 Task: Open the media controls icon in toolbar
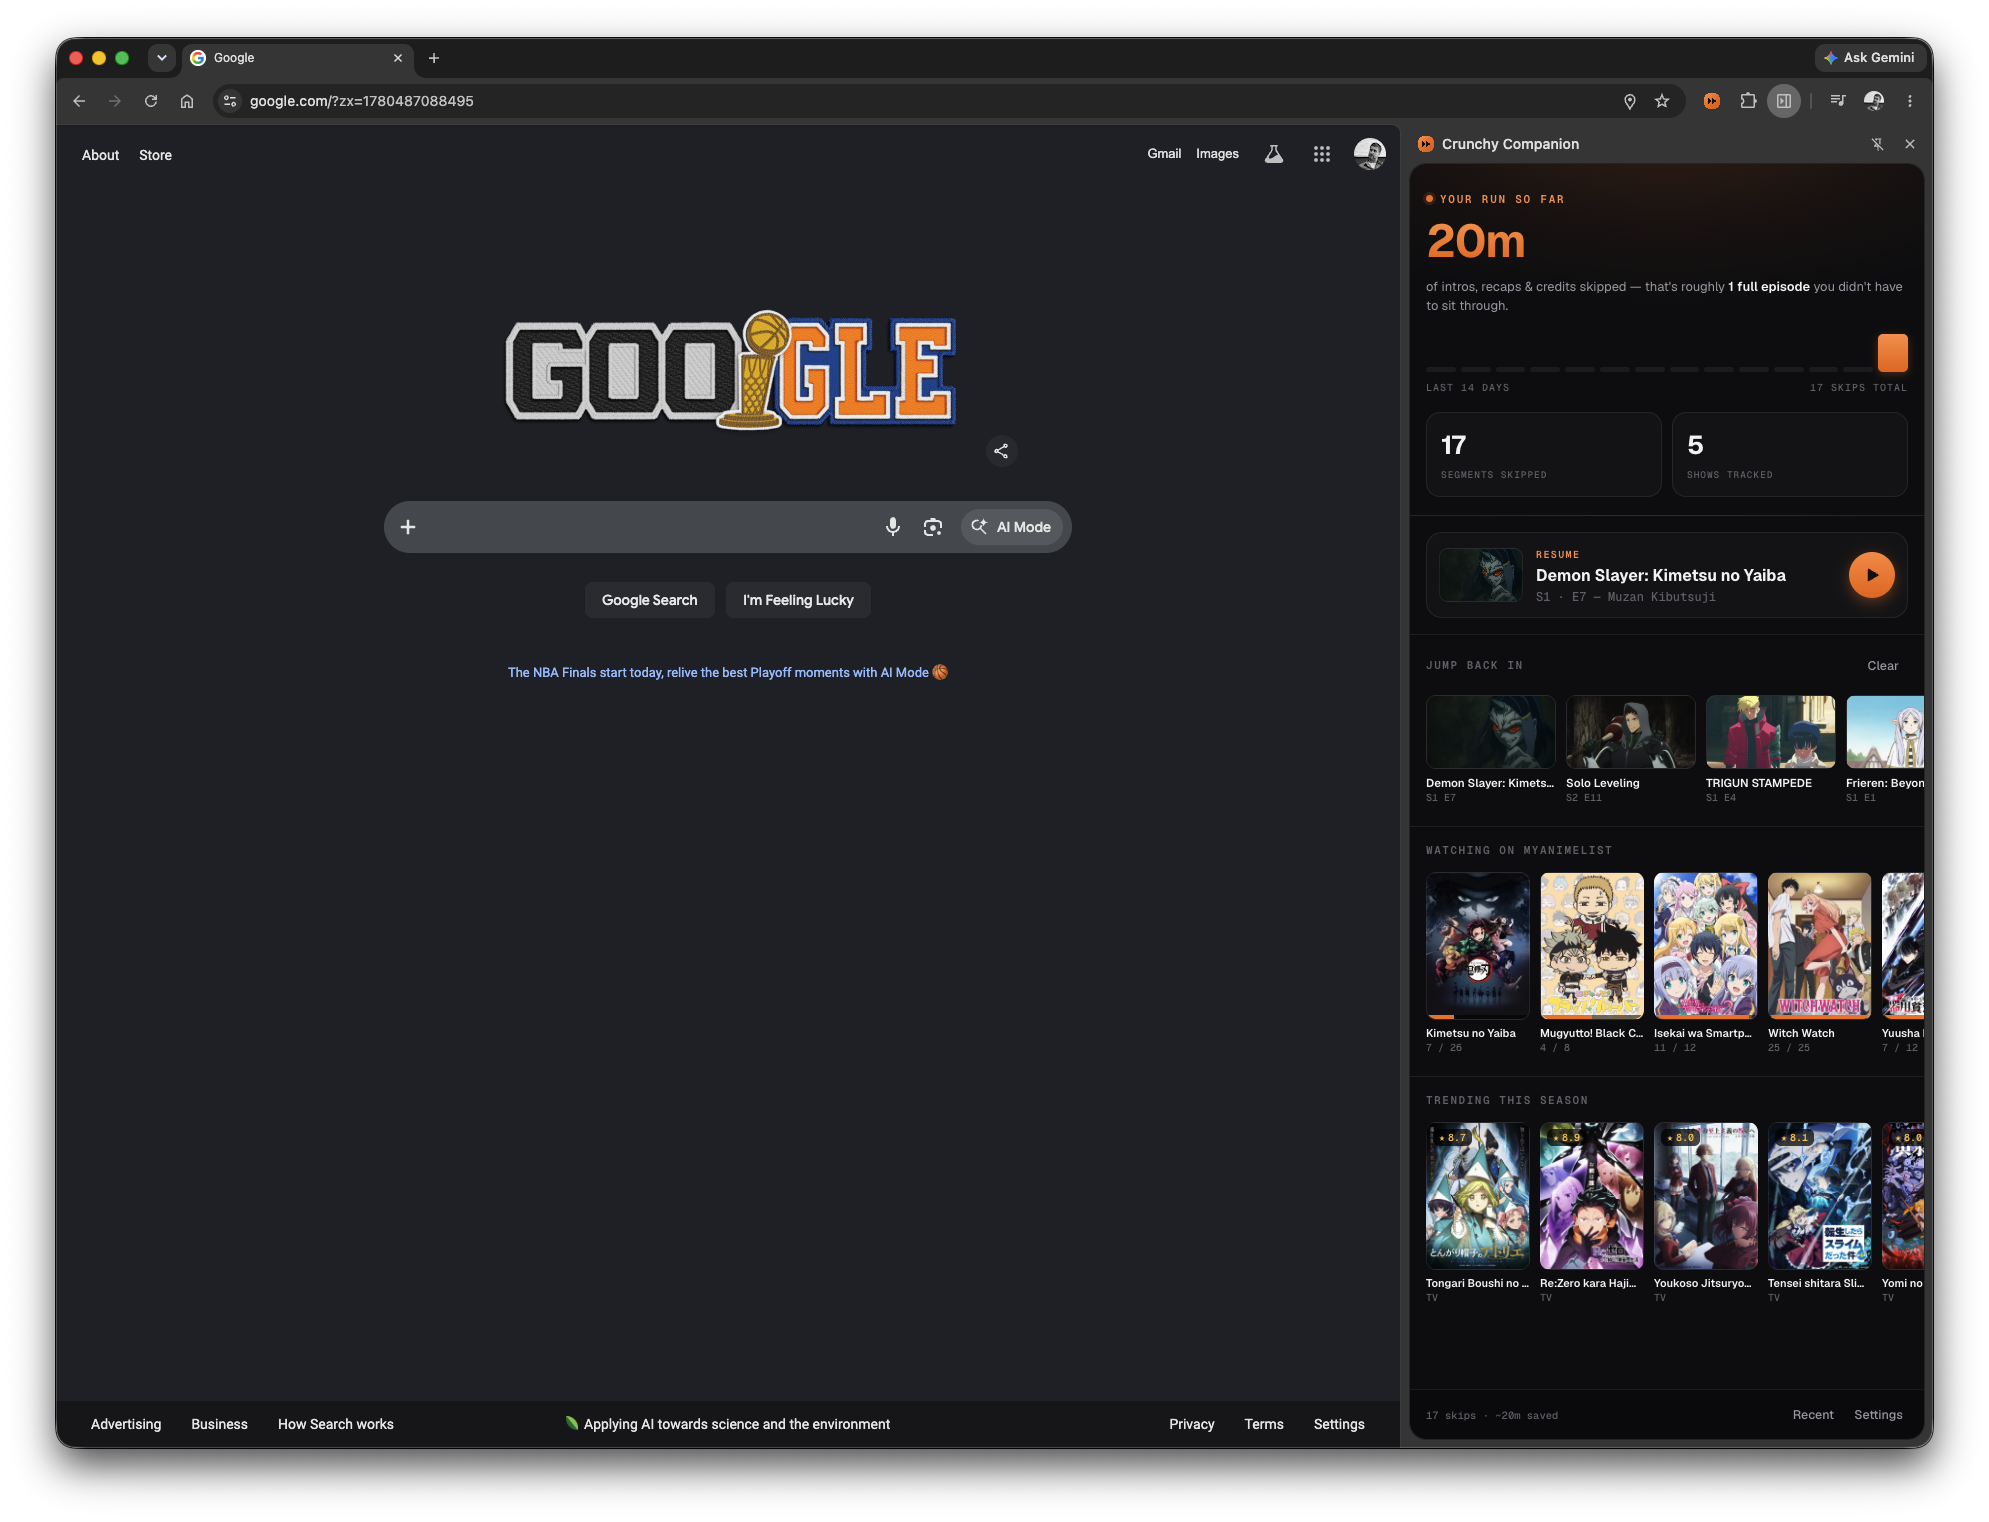pos(1838,101)
